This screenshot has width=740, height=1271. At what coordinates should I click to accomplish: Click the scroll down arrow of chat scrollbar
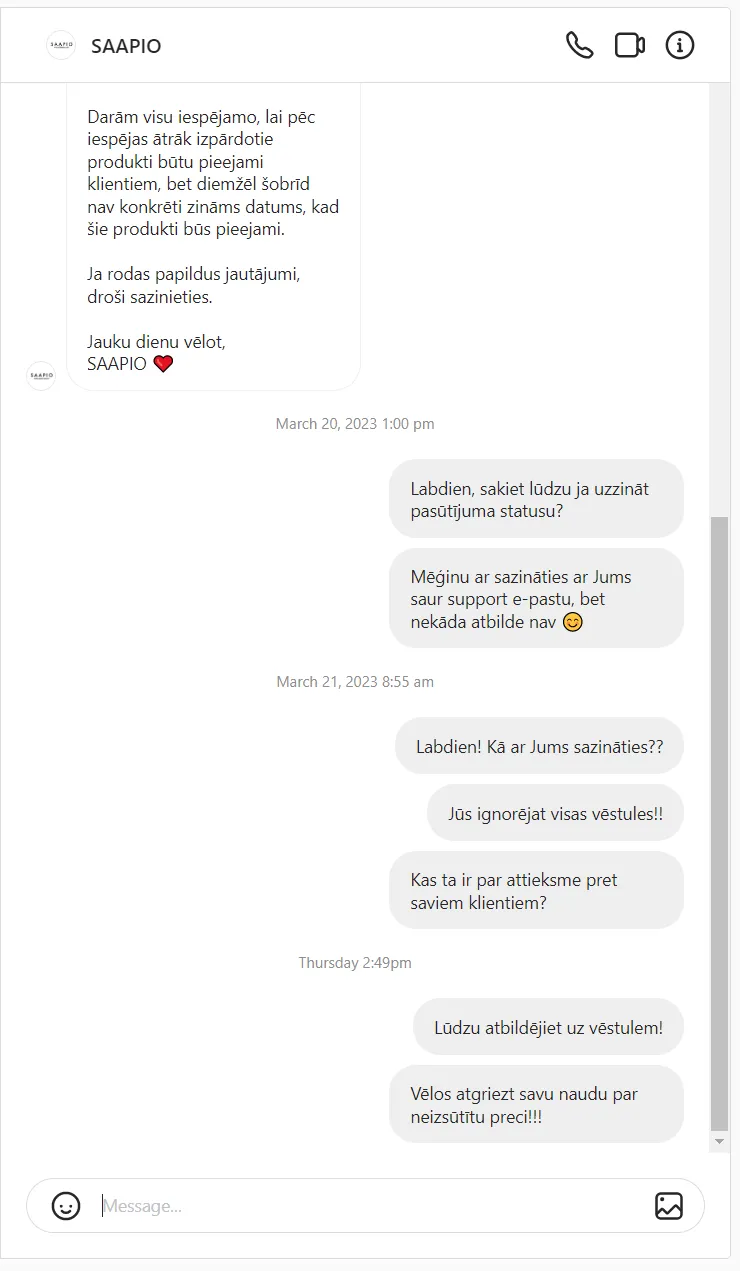pyautogui.click(x=719, y=1141)
